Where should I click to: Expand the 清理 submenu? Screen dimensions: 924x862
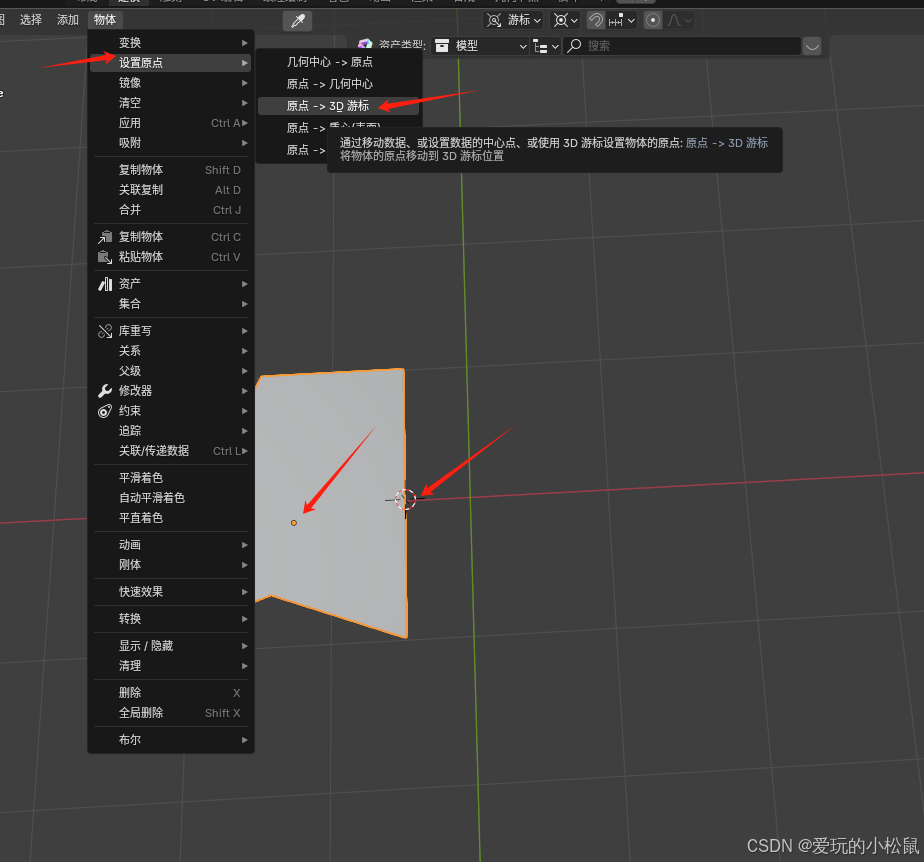pyautogui.click(x=171, y=666)
